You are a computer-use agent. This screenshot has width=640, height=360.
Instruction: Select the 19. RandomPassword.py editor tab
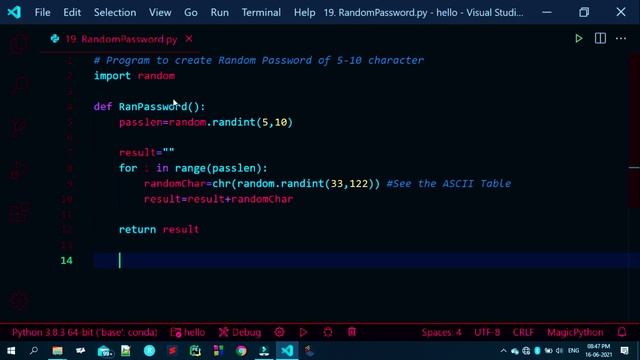pyautogui.click(x=121, y=39)
